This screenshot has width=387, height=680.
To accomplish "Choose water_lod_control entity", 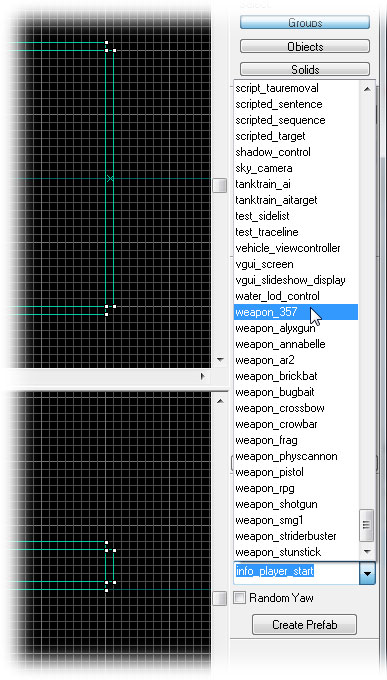I will 296,296.
